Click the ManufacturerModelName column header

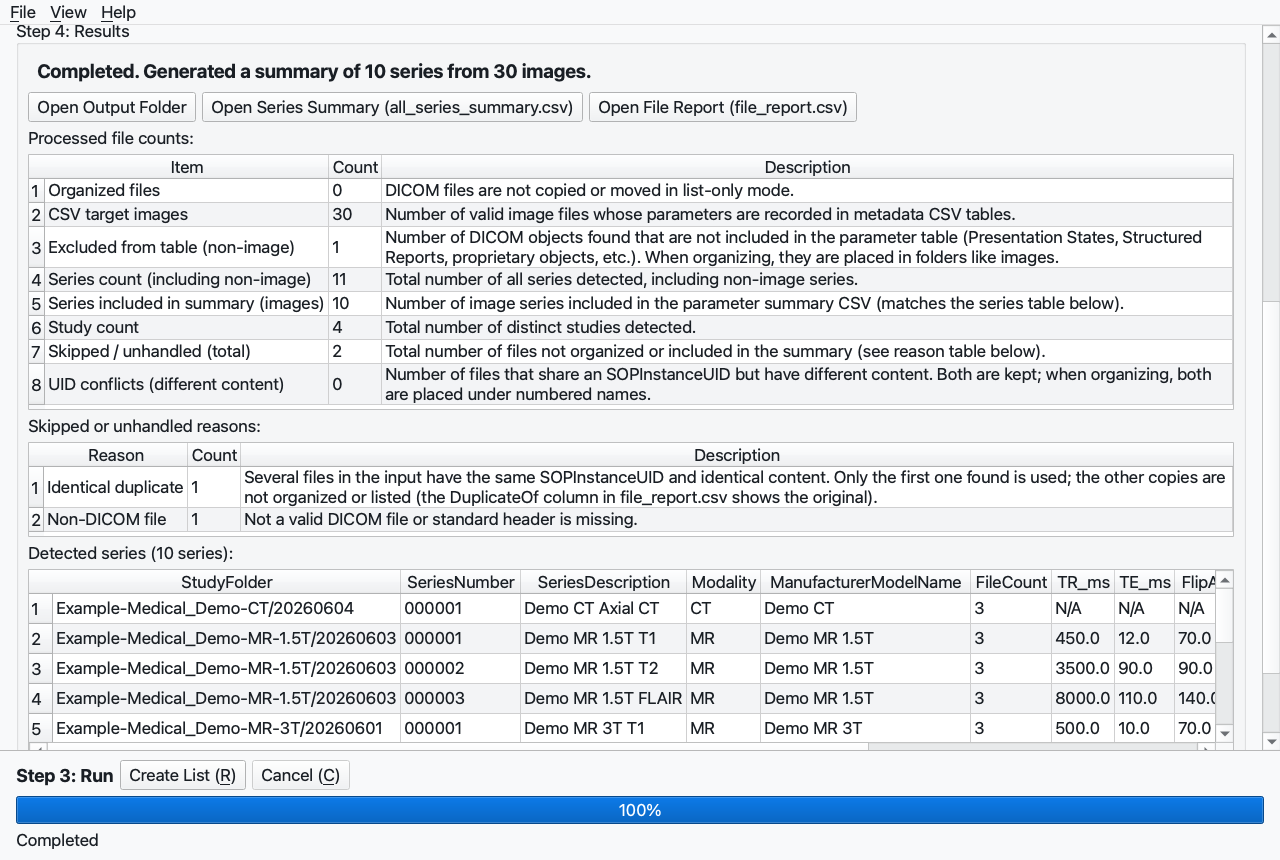866,582
